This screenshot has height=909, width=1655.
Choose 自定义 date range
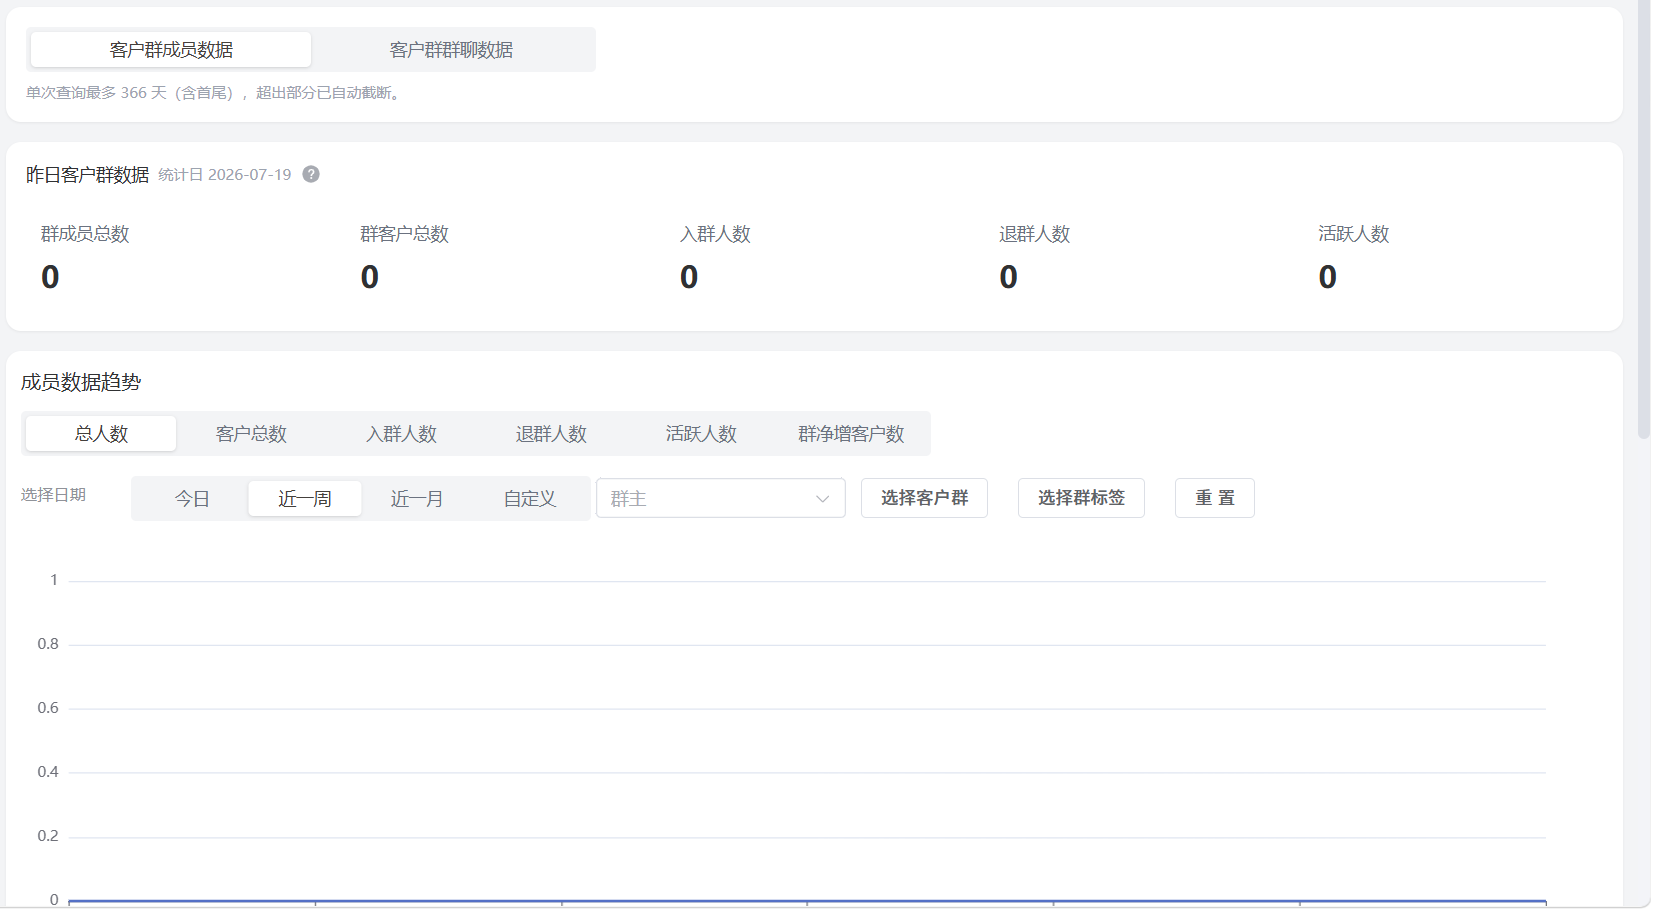click(x=530, y=499)
